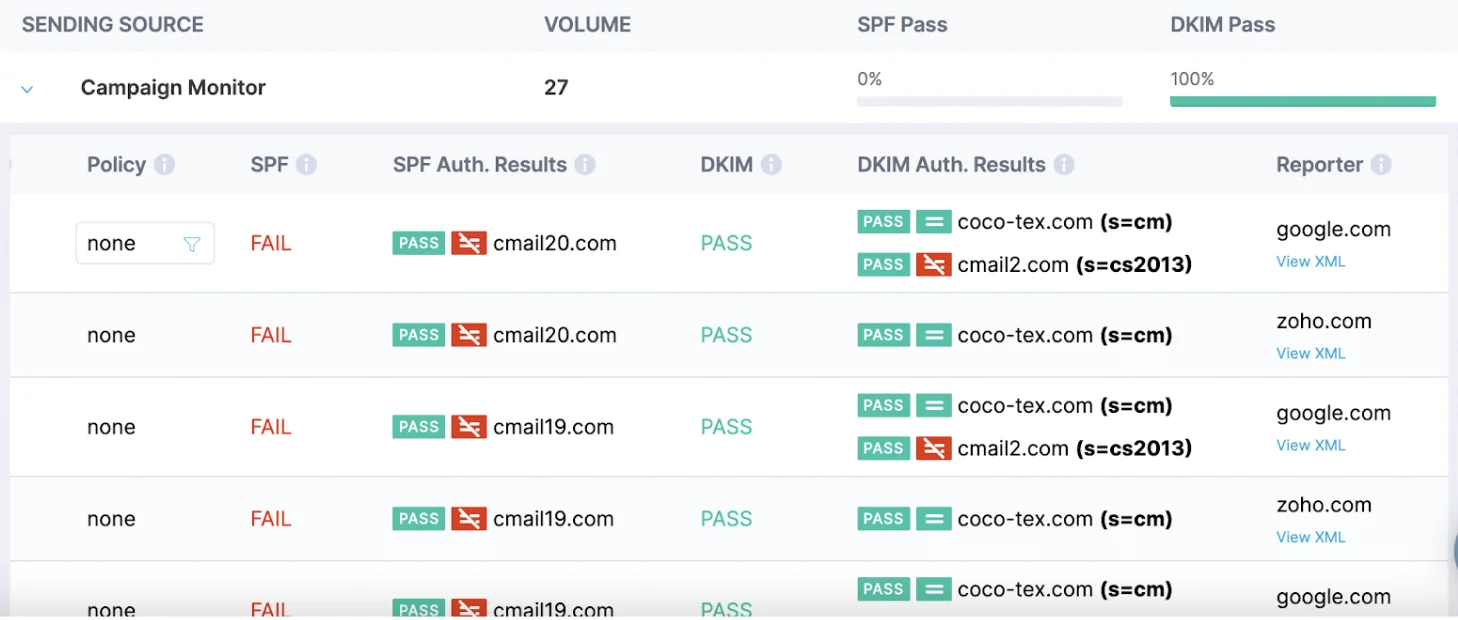Show info for DKIM Auth. Results column
Viewport: 1458px width, 620px height.
click(1064, 165)
